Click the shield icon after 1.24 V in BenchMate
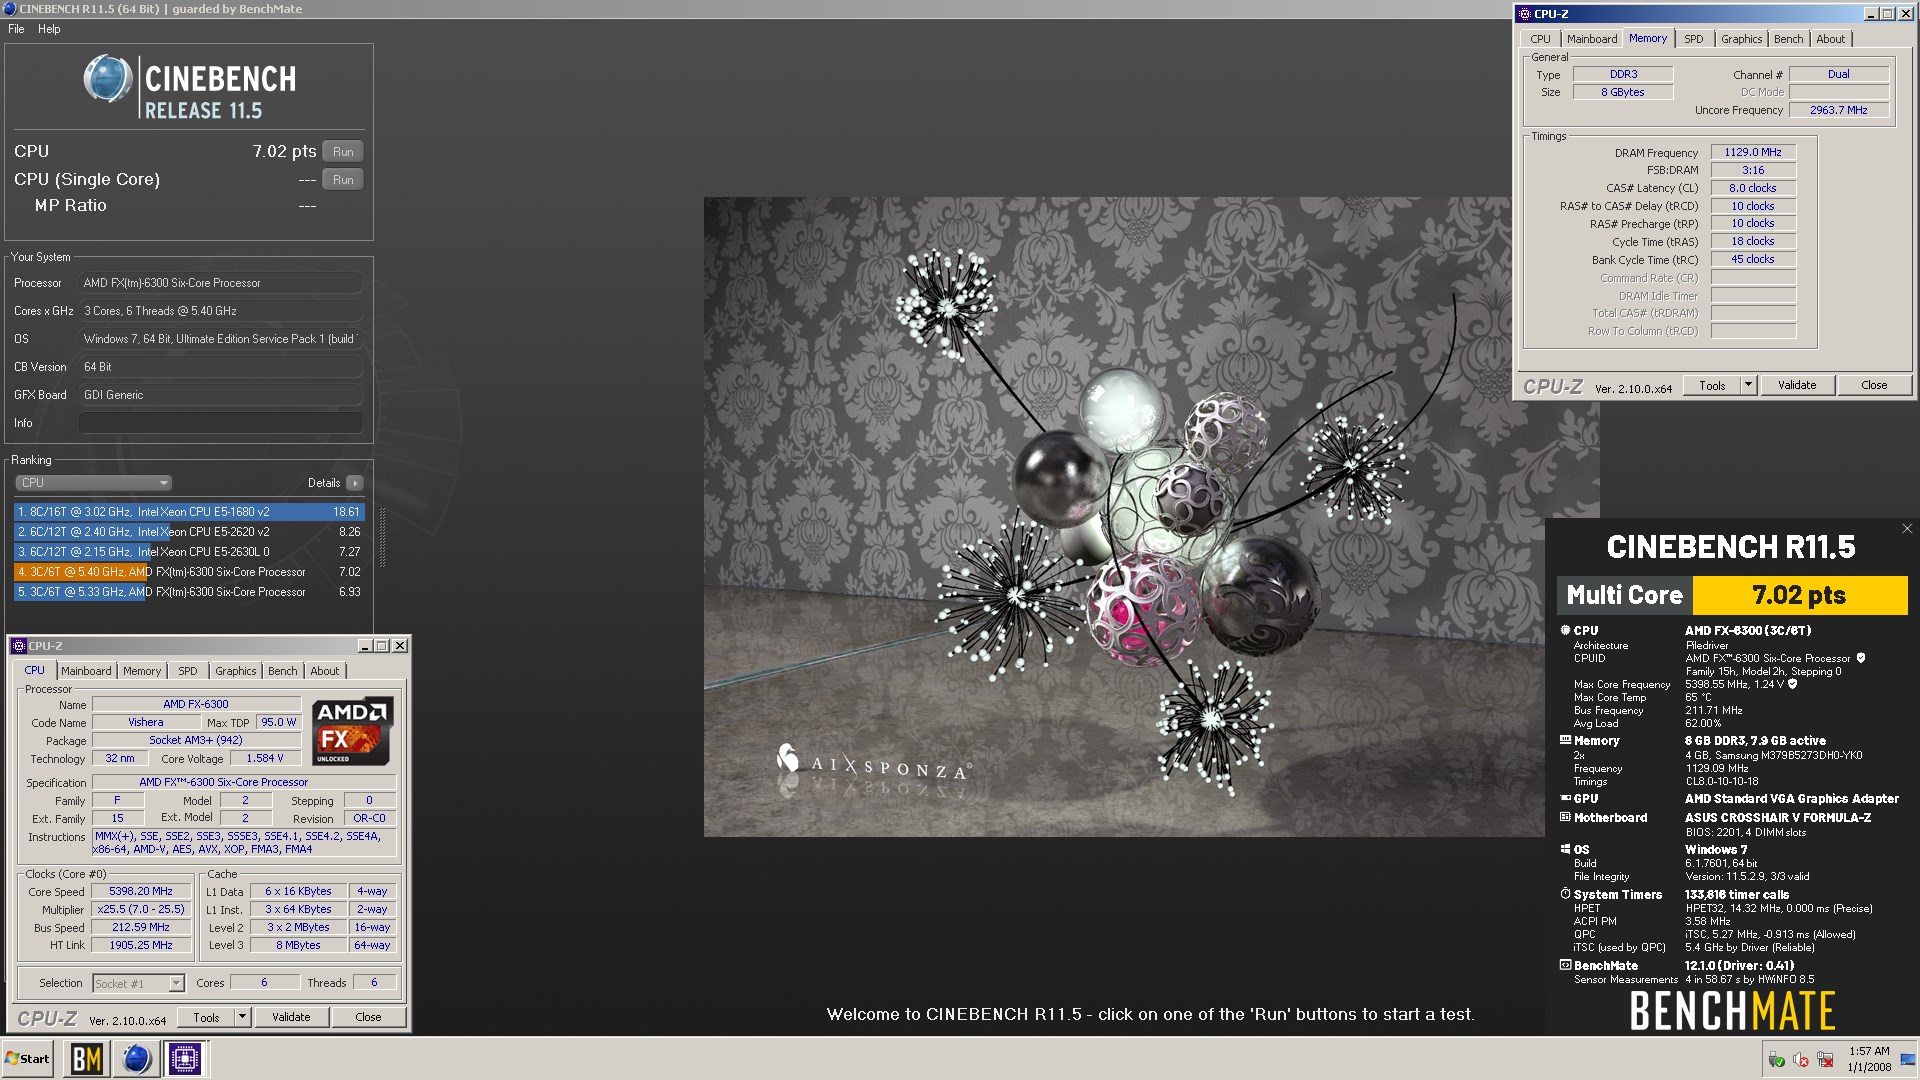The height and width of the screenshot is (1080, 1920). point(1792,684)
